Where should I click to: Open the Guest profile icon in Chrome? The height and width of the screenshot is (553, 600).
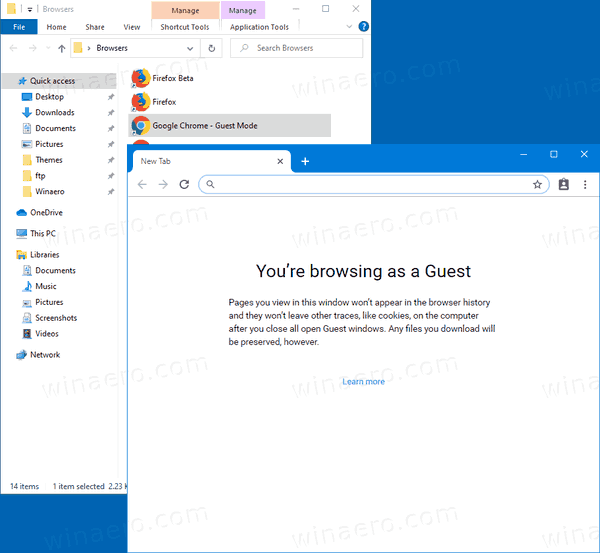pyautogui.click(x=563, y=184)
